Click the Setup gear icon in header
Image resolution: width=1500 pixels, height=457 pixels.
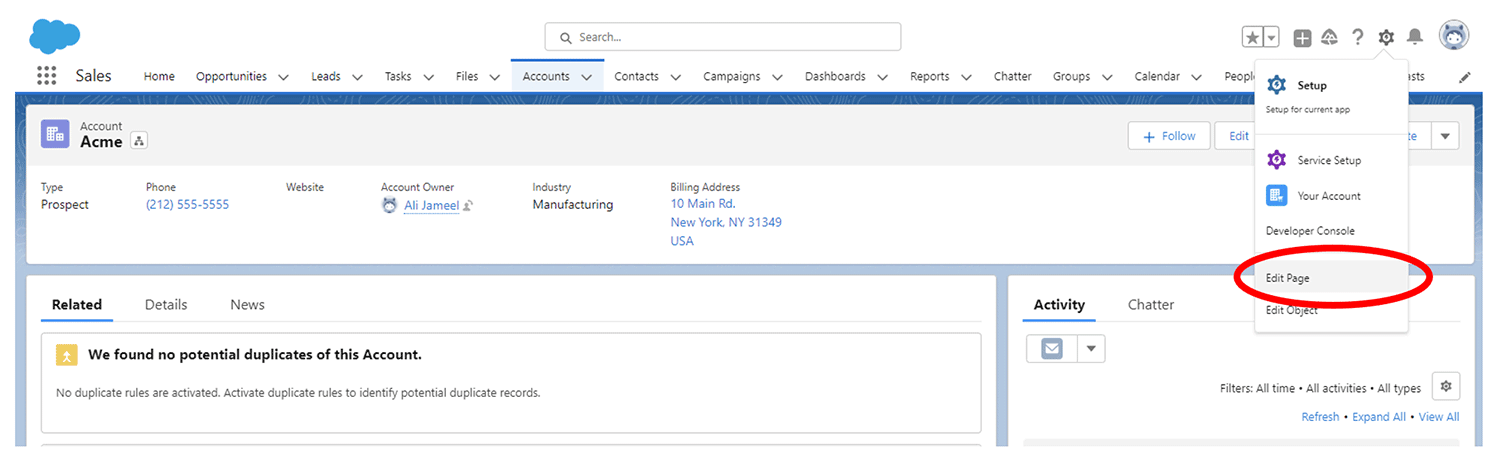coord(1386,37)
